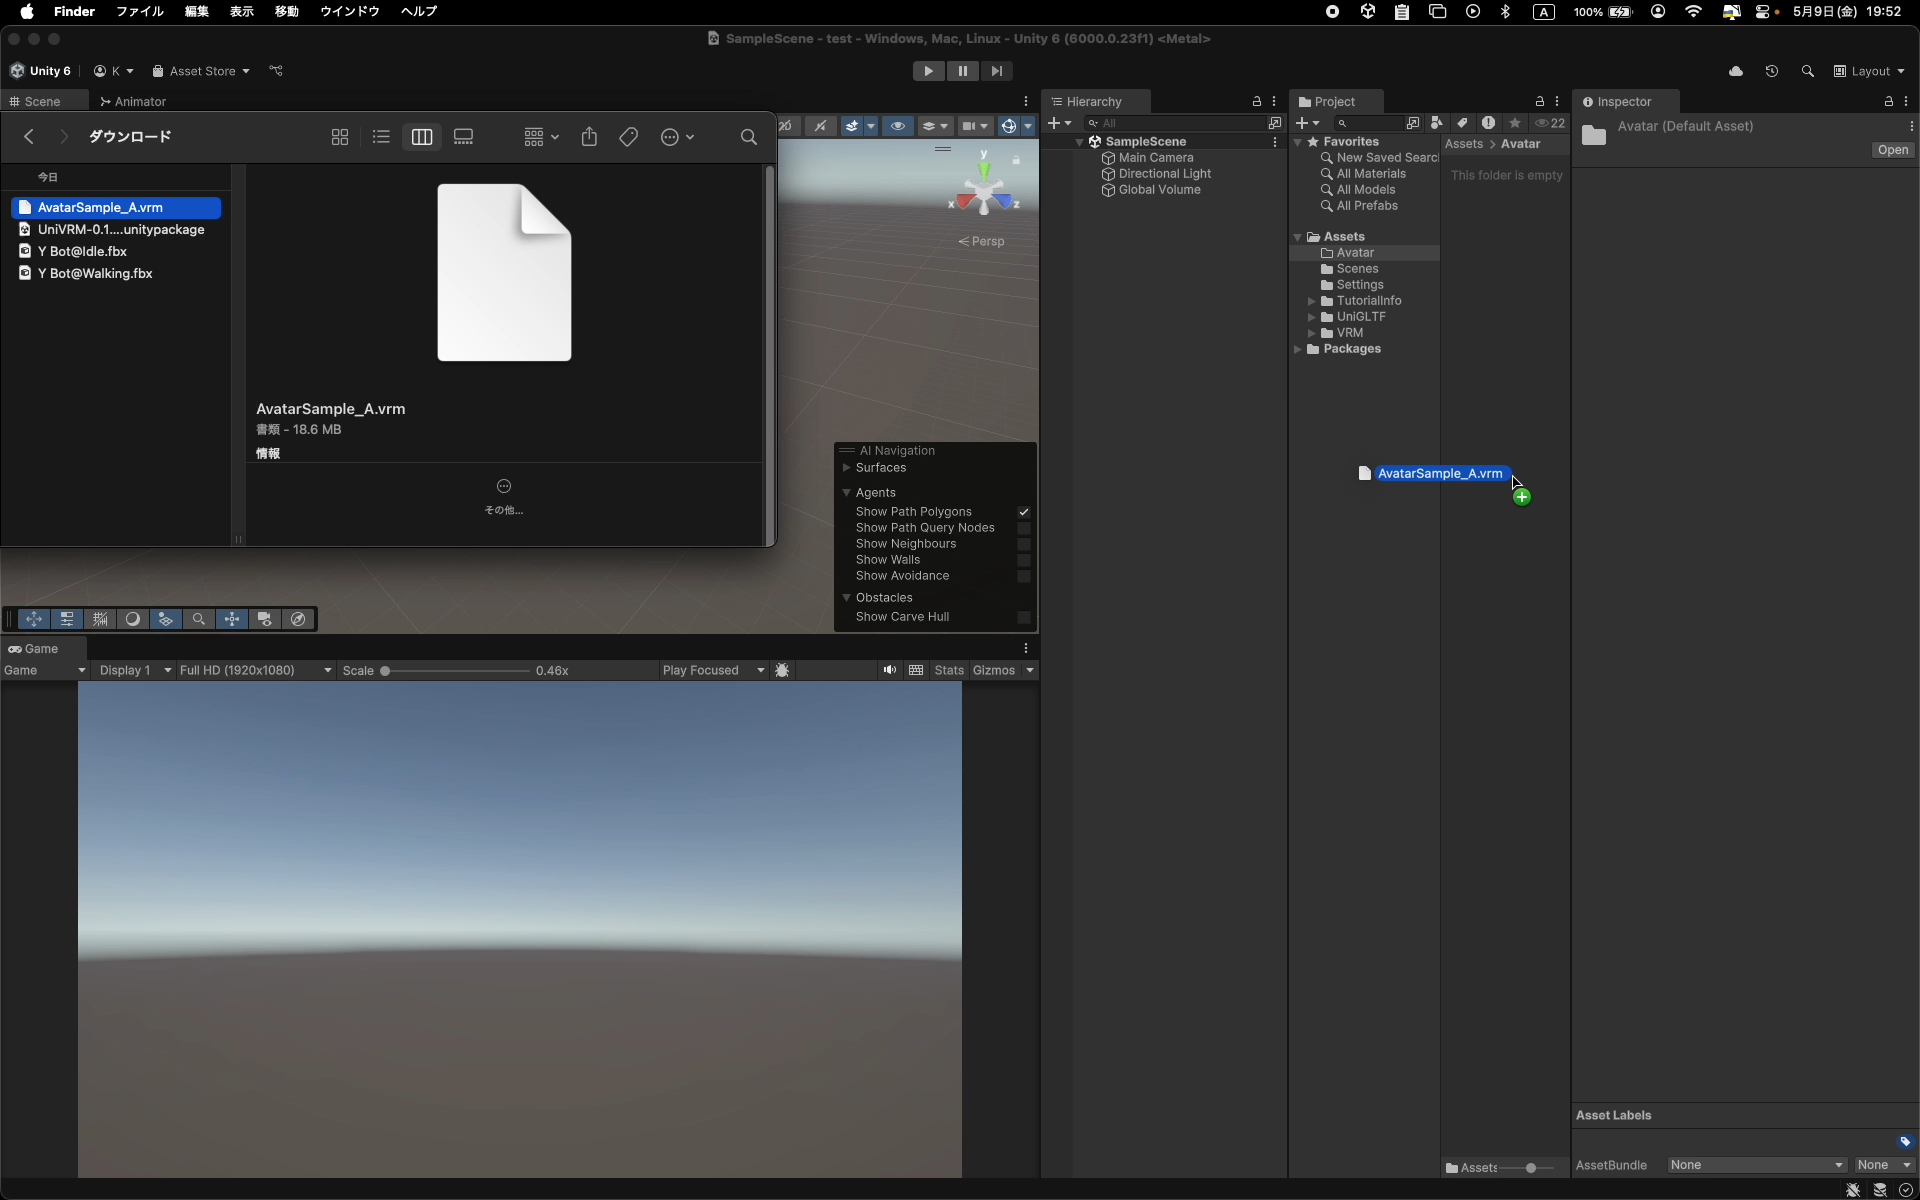
Task: Enable Show Avoidance checkbox
Action: (1024, 576)
